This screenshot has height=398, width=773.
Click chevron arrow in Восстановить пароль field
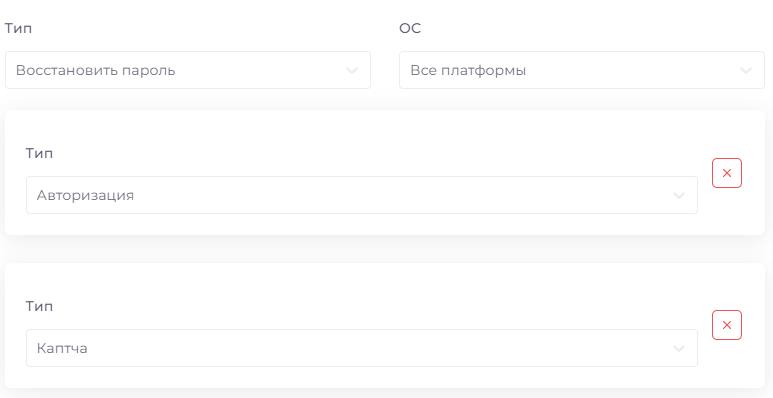click(351, 71)
